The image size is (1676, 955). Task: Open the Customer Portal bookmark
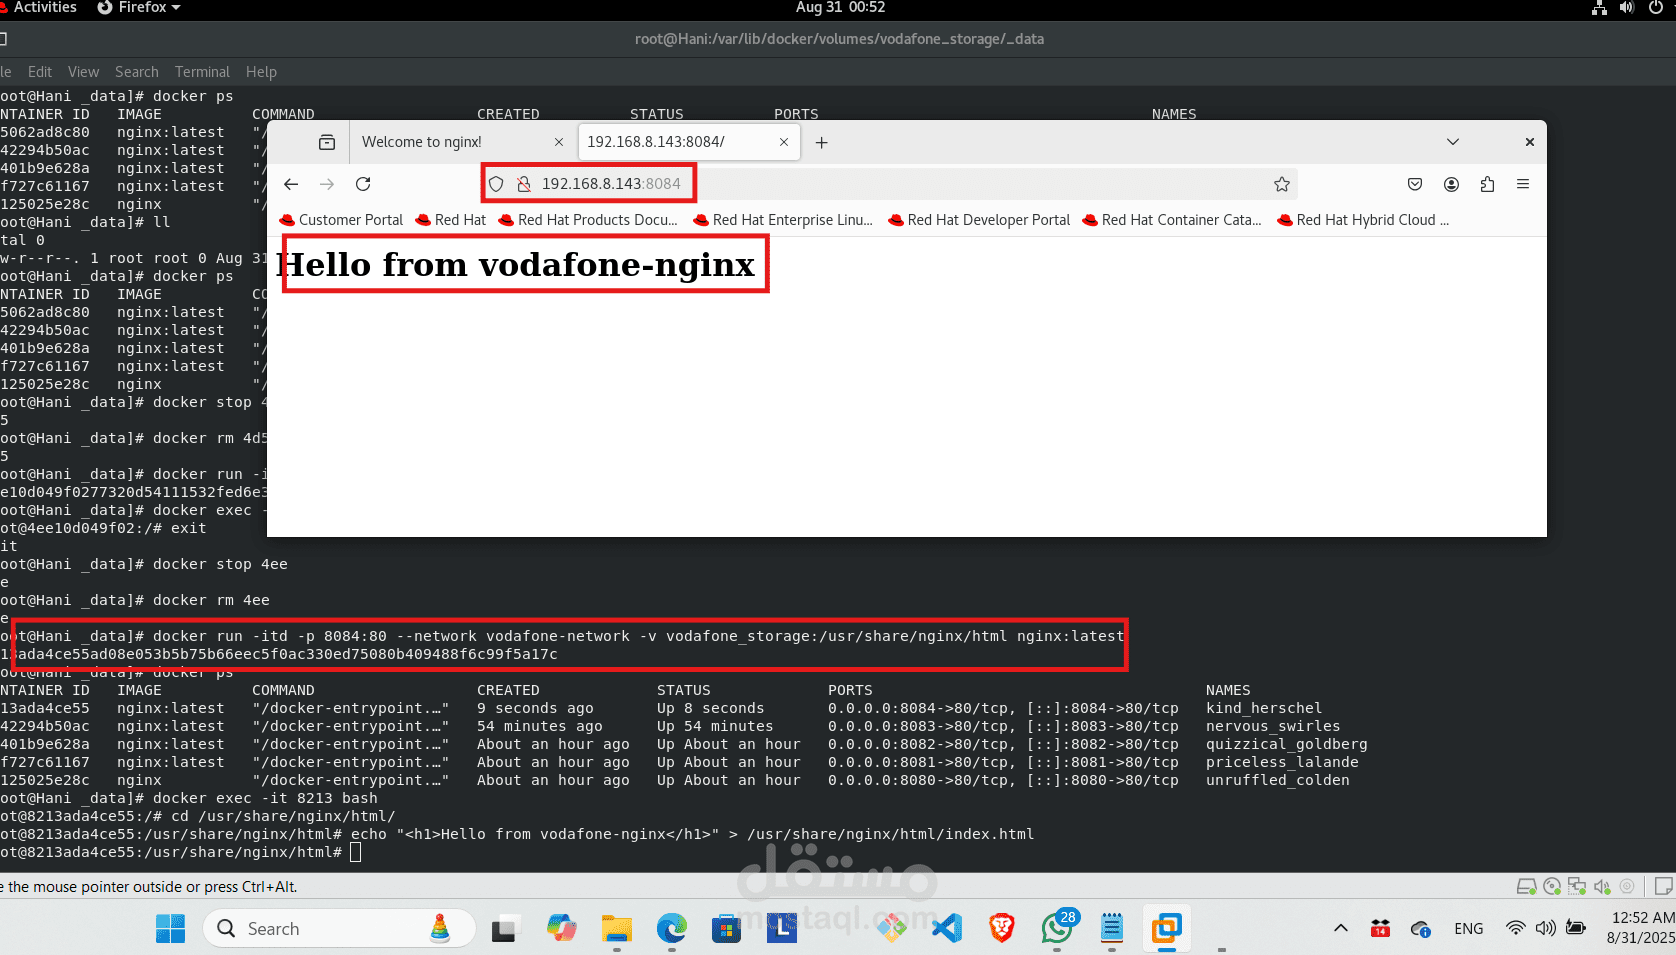tap(341, 220)
